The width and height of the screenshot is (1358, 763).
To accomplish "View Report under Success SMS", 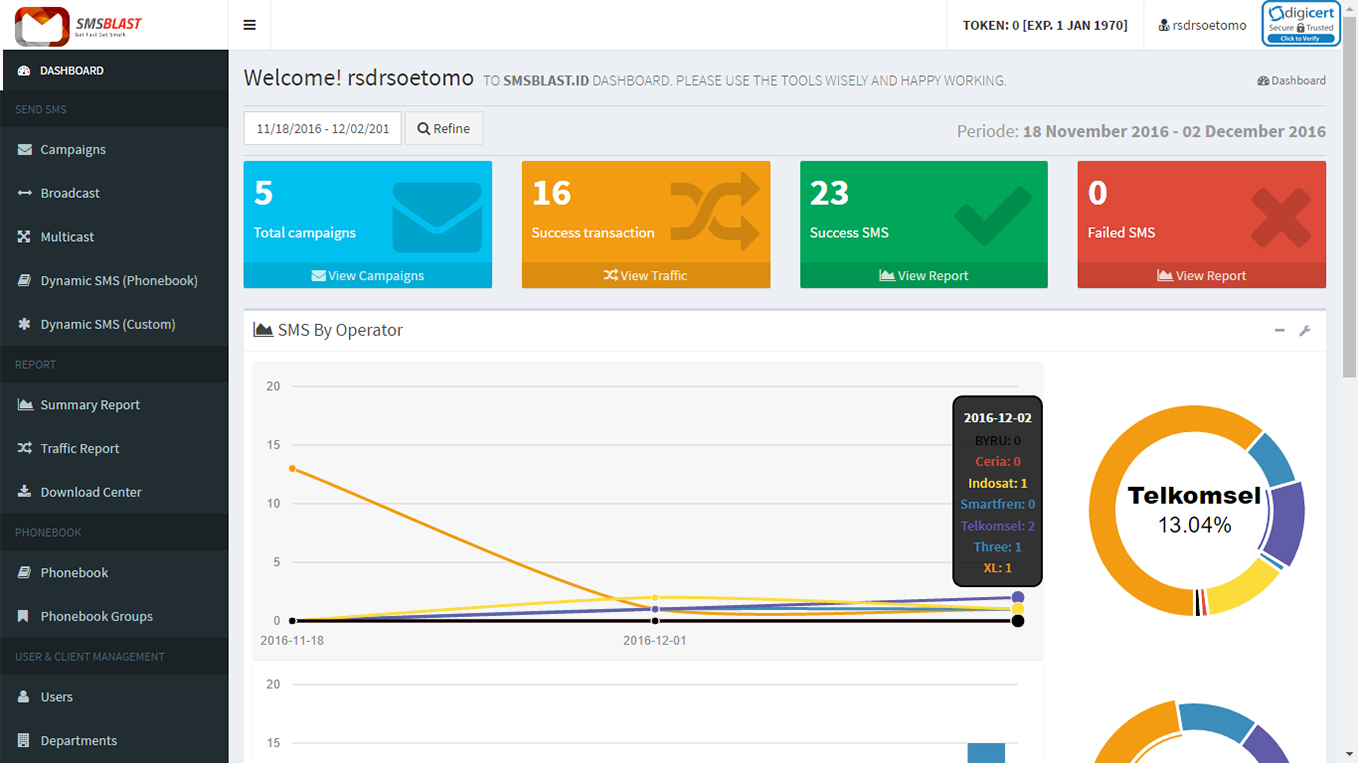I will tap(923, 275).
